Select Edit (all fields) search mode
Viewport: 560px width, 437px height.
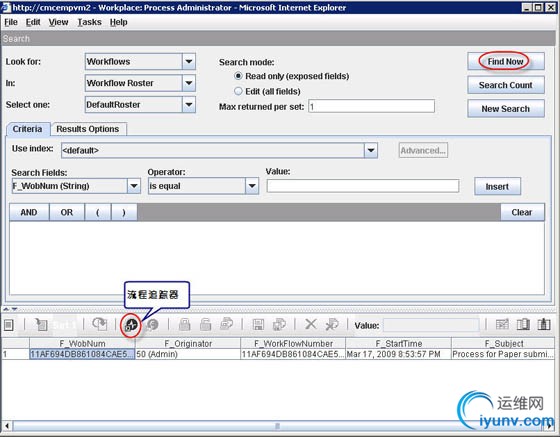pyautogui.click(x=238, y=91)
